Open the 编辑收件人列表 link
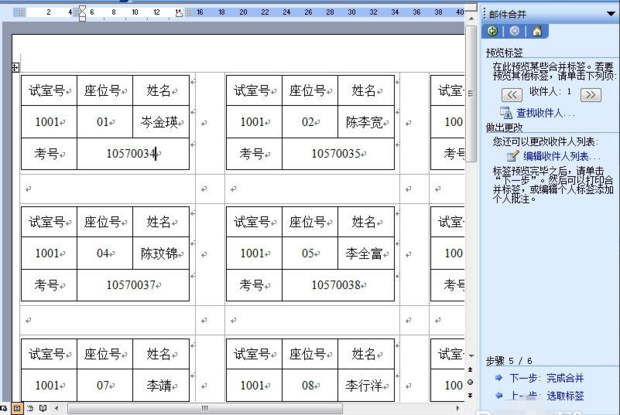This screenshot has width=620, height=415. (x=561, y=157)
